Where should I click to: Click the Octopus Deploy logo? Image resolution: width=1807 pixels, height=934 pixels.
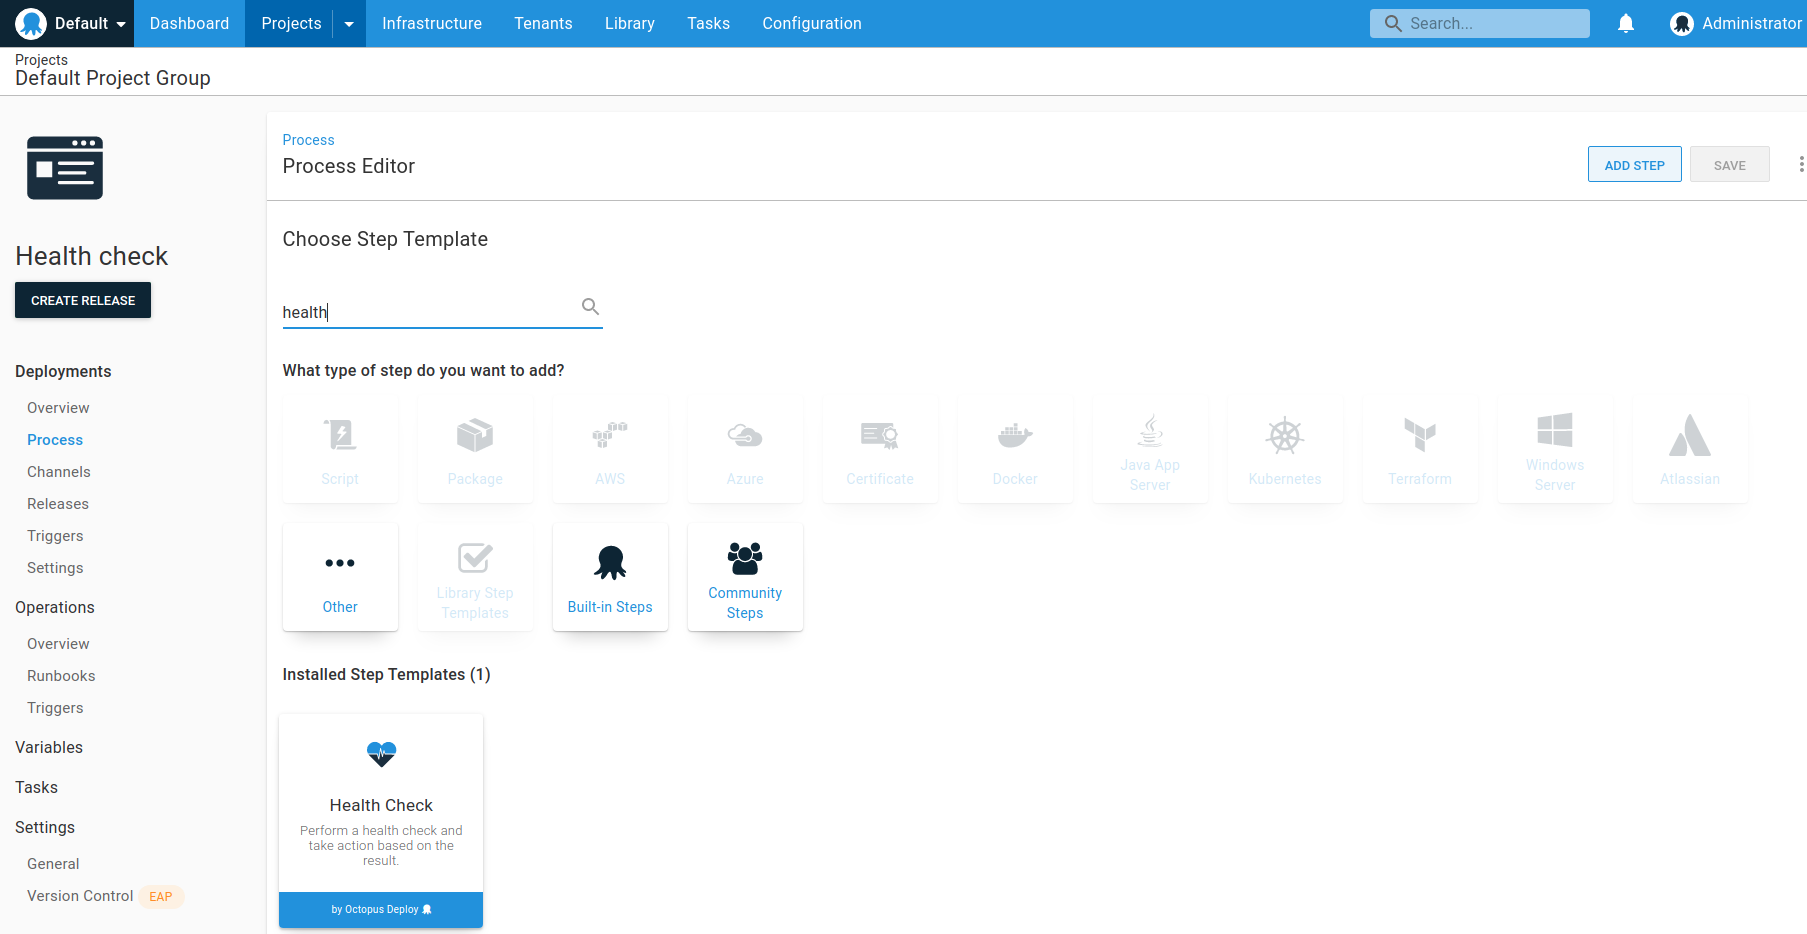30,23
